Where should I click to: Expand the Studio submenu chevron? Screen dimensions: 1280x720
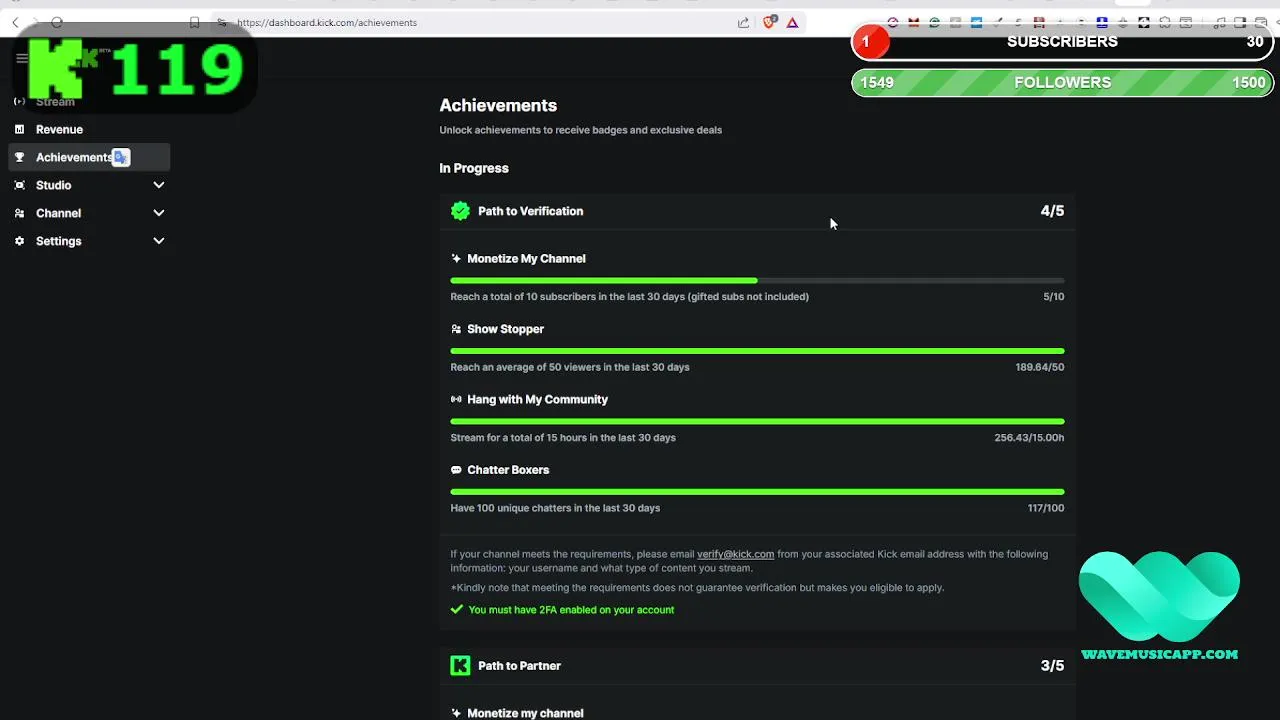tap(158, 185)
